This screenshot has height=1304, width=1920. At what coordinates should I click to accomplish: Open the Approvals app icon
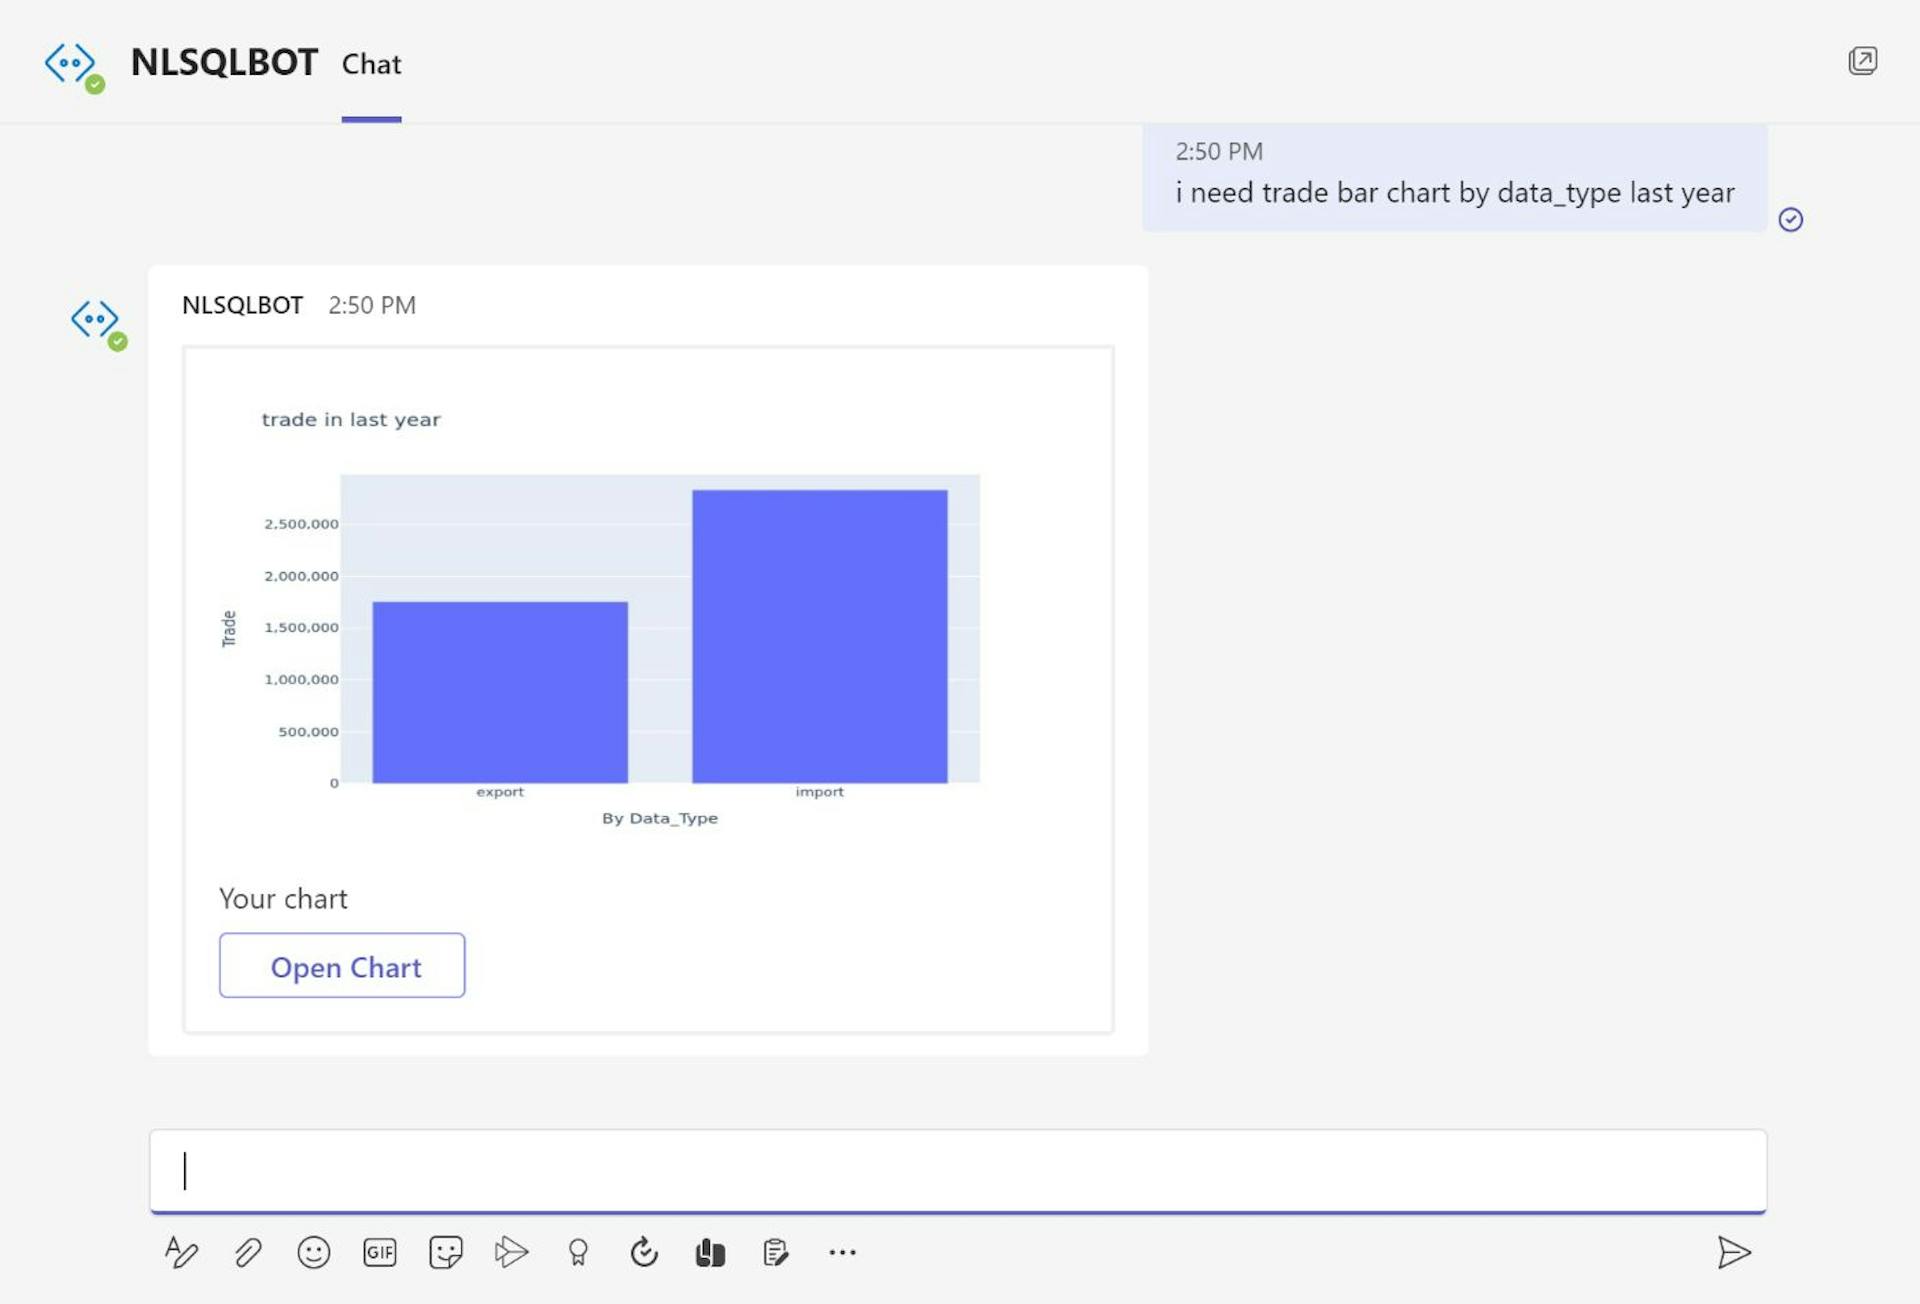(778, 1252)
